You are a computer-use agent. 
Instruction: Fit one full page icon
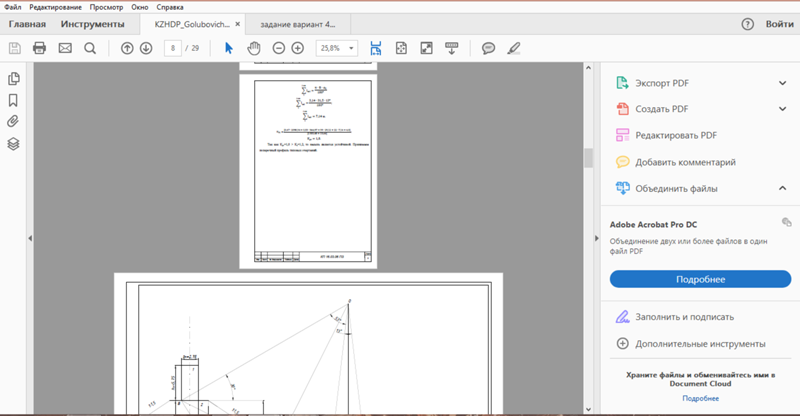pos(401,48)
